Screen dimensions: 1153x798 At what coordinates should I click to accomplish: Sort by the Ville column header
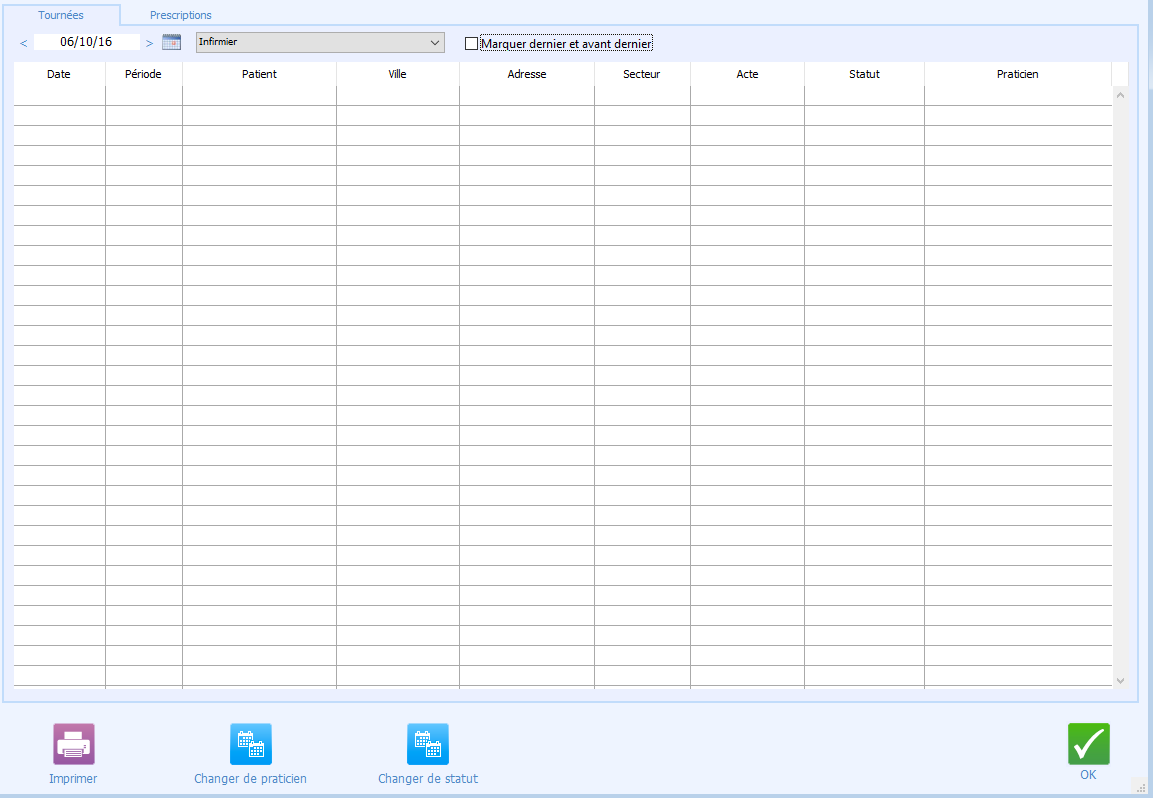tap(398, 74)
